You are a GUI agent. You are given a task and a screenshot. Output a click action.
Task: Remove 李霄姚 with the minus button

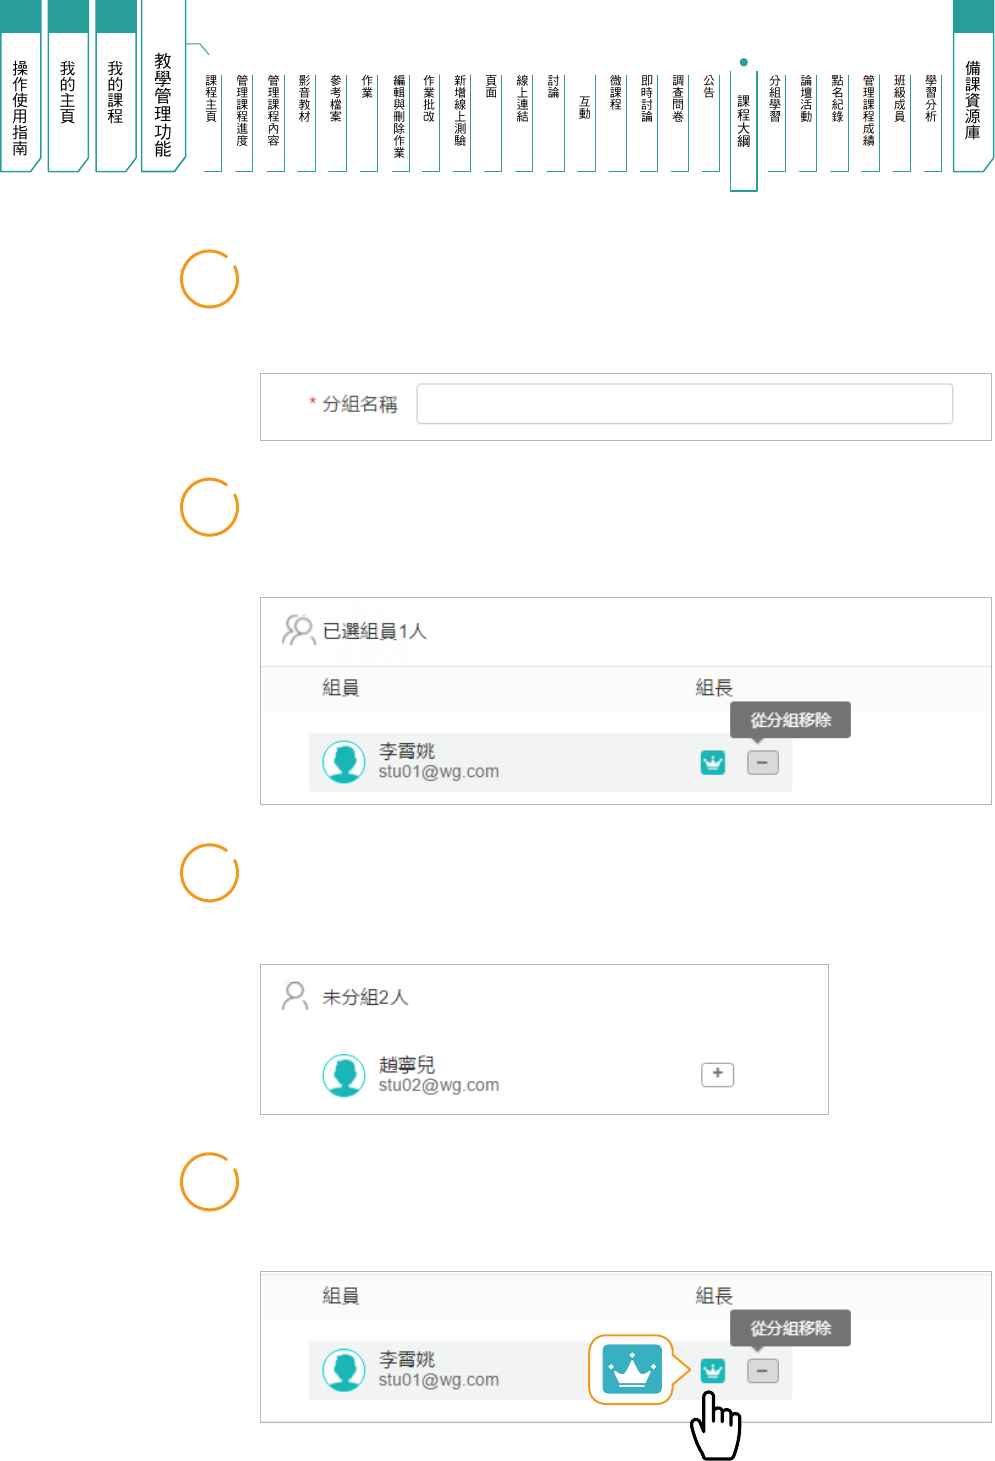tap(762, 763)
